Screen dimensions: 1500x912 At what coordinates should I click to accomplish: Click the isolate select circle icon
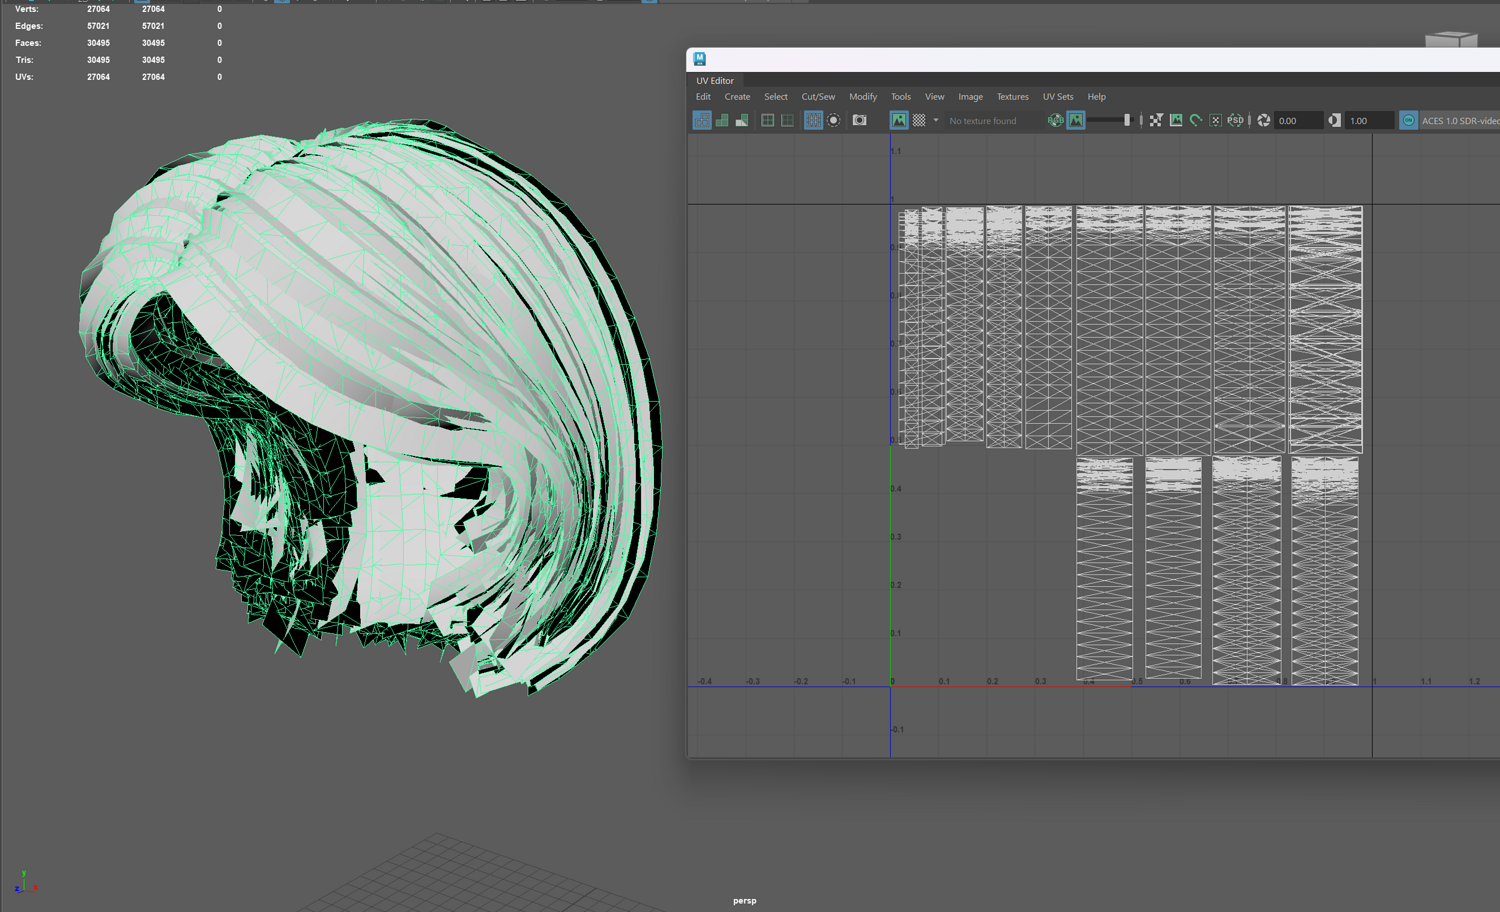[834, 120]
